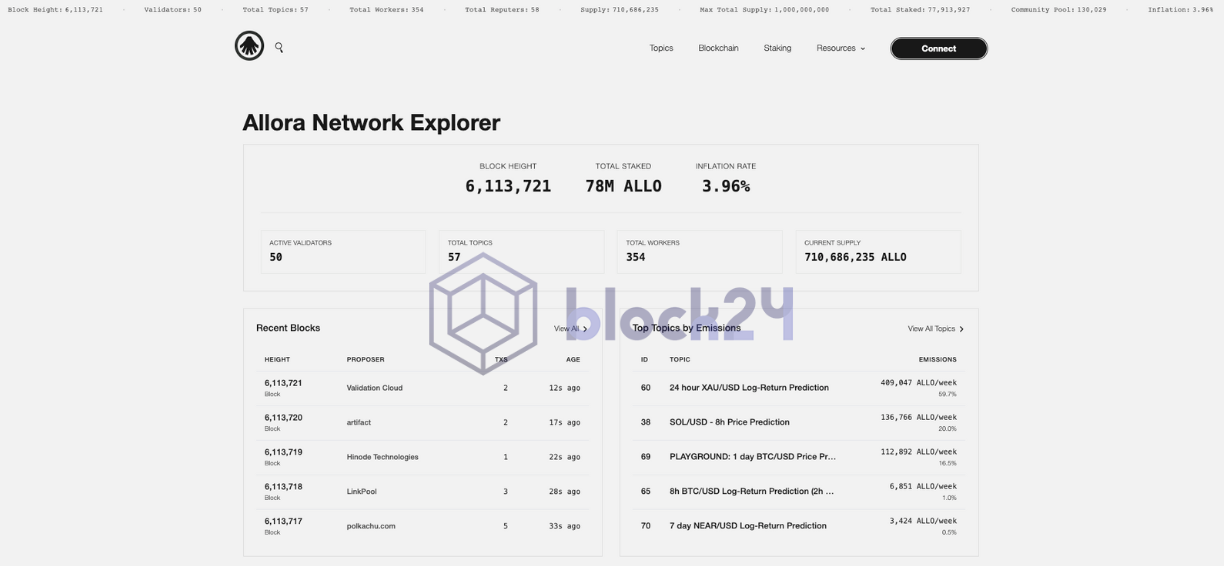Select proposer Validation Cloud
Screen dimensions: 1224x566
pyautogui.click(x=374, y=388)
